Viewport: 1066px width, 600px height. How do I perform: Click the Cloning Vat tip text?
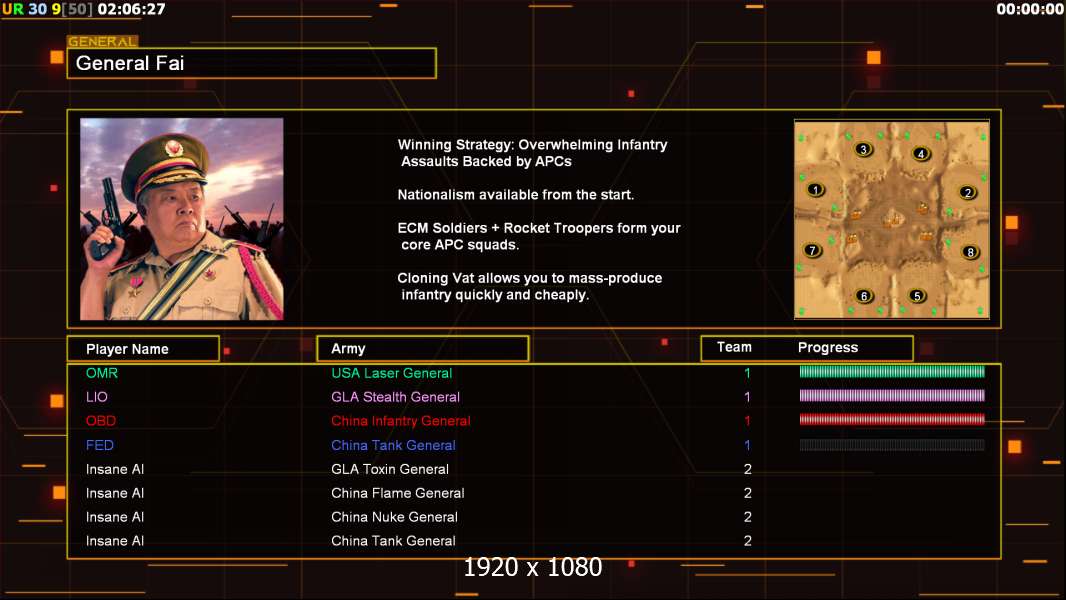pos(530,286)
